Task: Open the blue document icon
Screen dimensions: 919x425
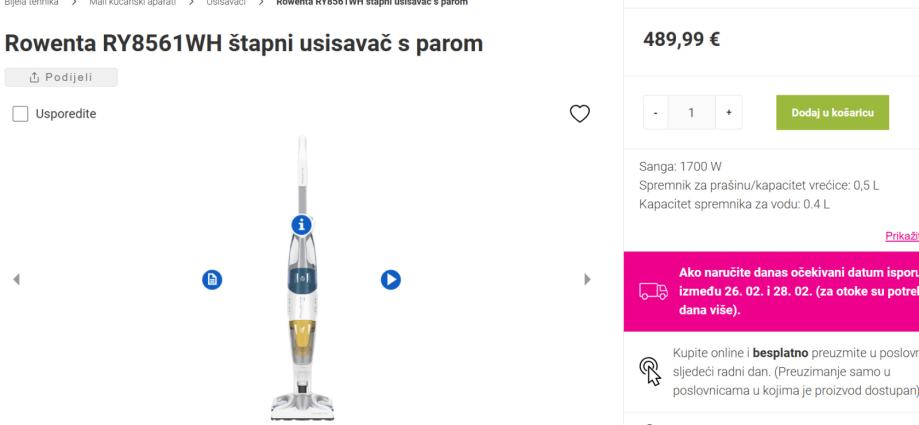Action: 212,280
